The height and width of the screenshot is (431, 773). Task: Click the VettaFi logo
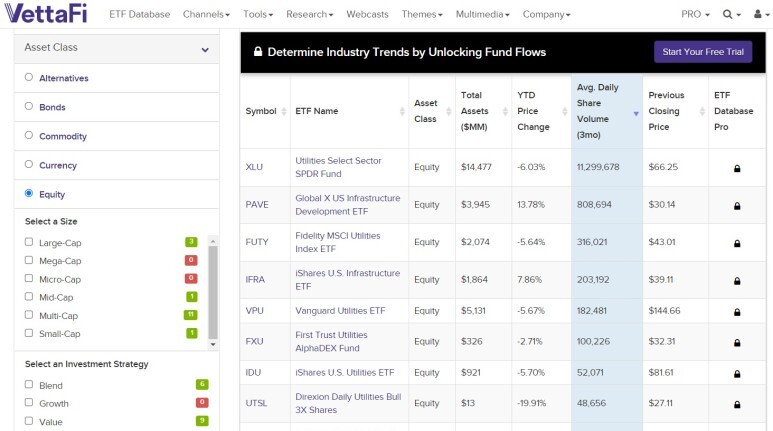coord(45,13)
